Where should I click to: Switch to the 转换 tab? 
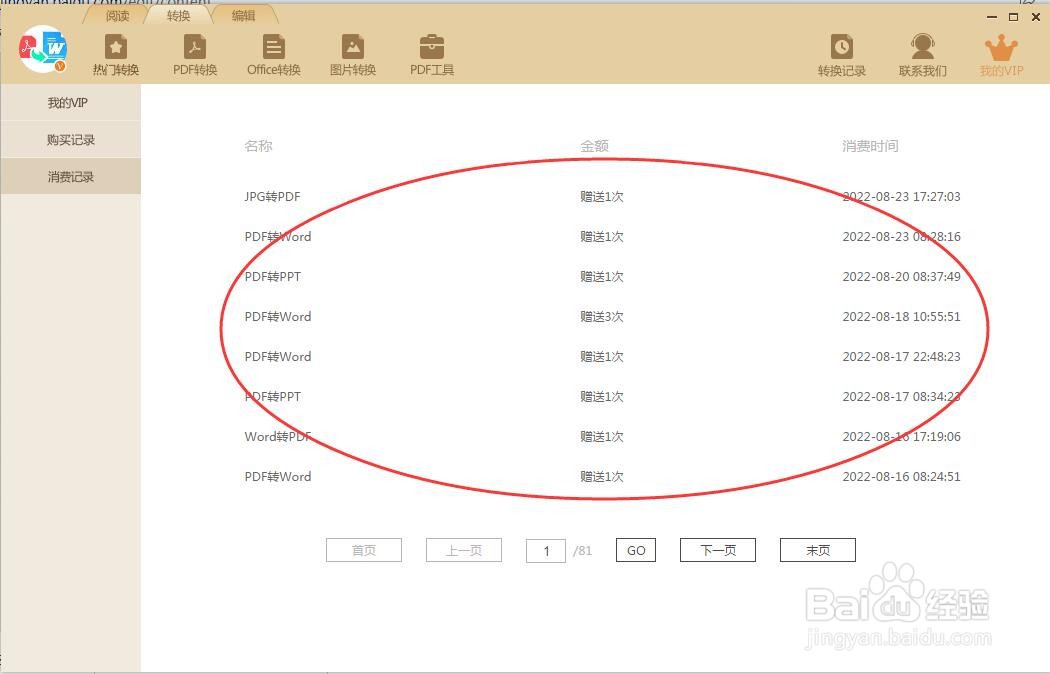(x=178, y=15)
